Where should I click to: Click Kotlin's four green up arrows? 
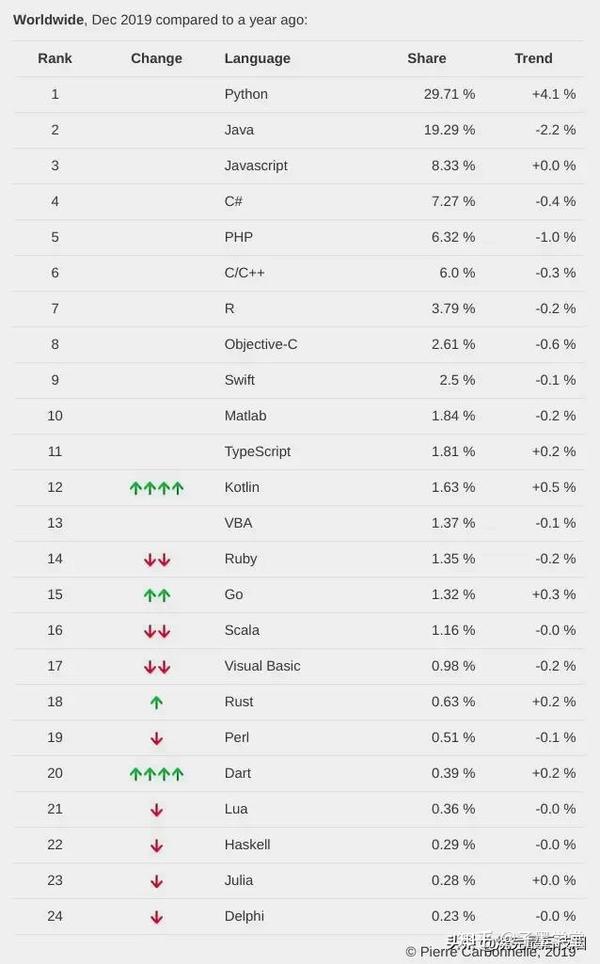[x=157, y=488]
